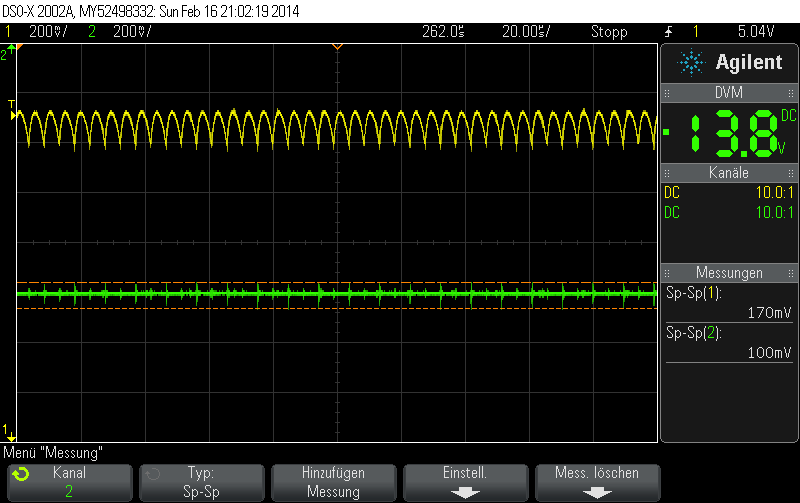Click the DSO-X 2002A title timestamp line
This screenshot has width=800, height=503.
151,11
